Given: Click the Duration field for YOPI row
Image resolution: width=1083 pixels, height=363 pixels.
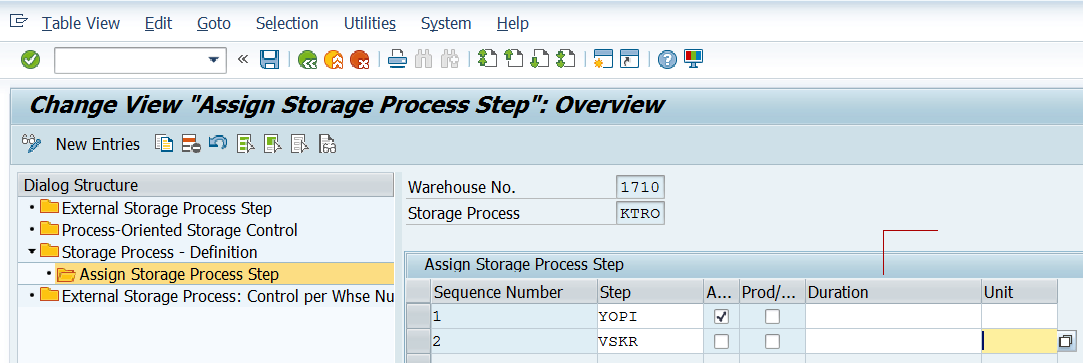Looking at the screenshot, I should coord(893,317).
